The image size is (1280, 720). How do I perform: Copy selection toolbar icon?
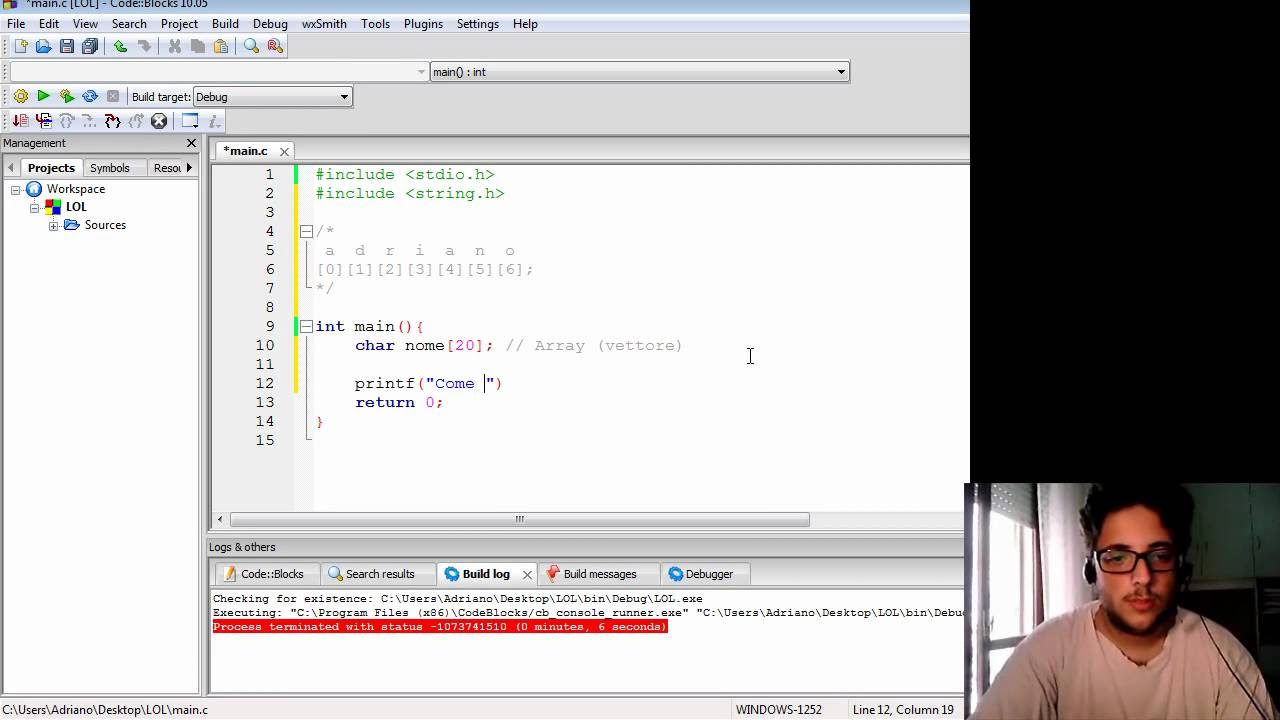point(197,46)
